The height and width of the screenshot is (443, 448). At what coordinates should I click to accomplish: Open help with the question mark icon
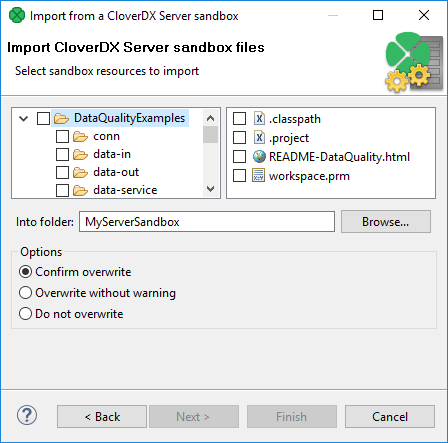click(27, 415)
